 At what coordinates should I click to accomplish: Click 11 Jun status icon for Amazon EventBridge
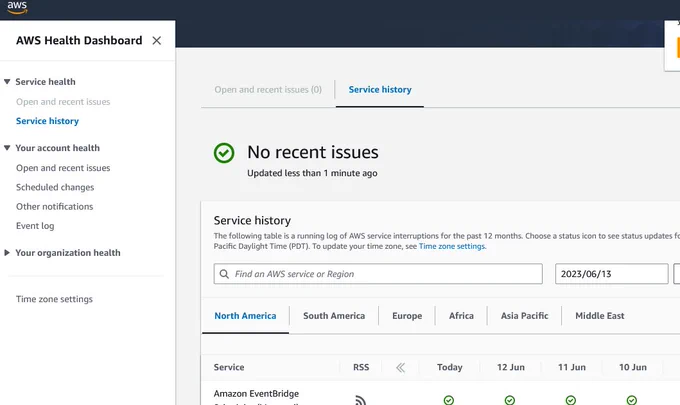pos(571,400)
